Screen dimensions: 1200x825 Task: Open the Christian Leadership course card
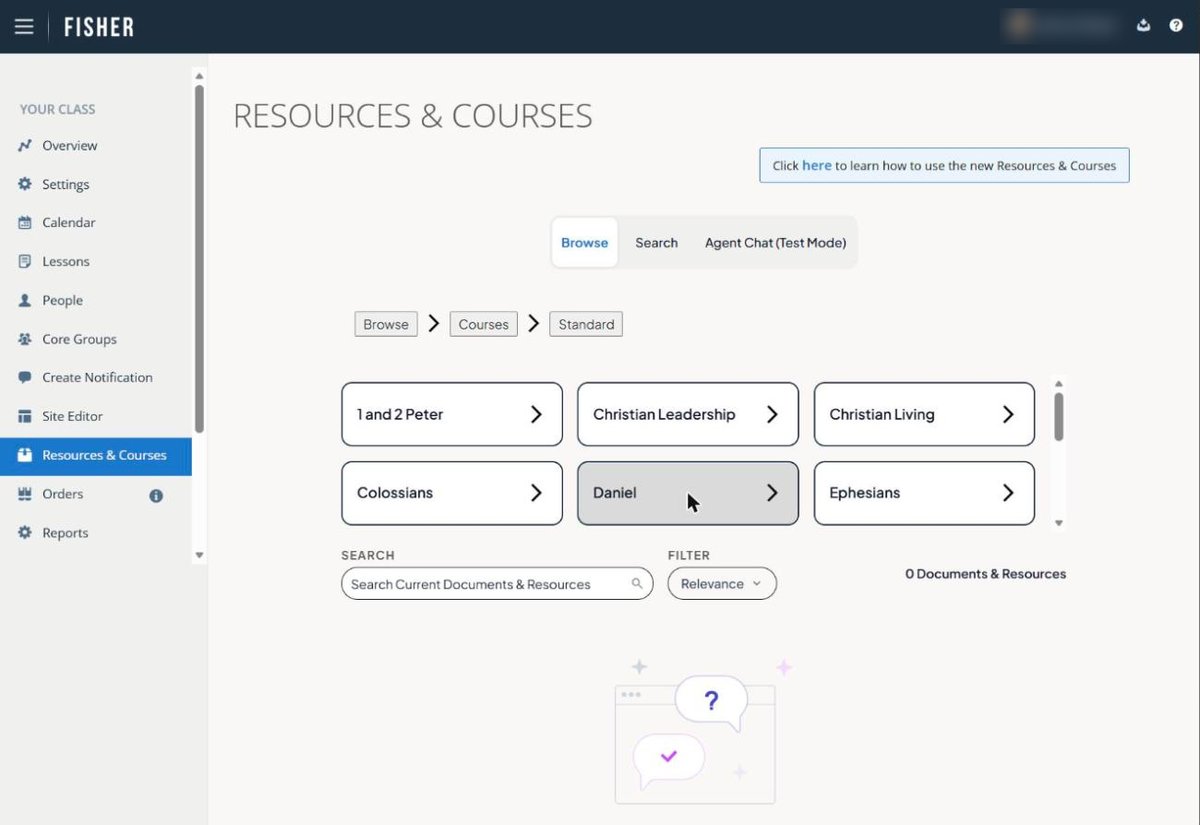coord(688,414)
